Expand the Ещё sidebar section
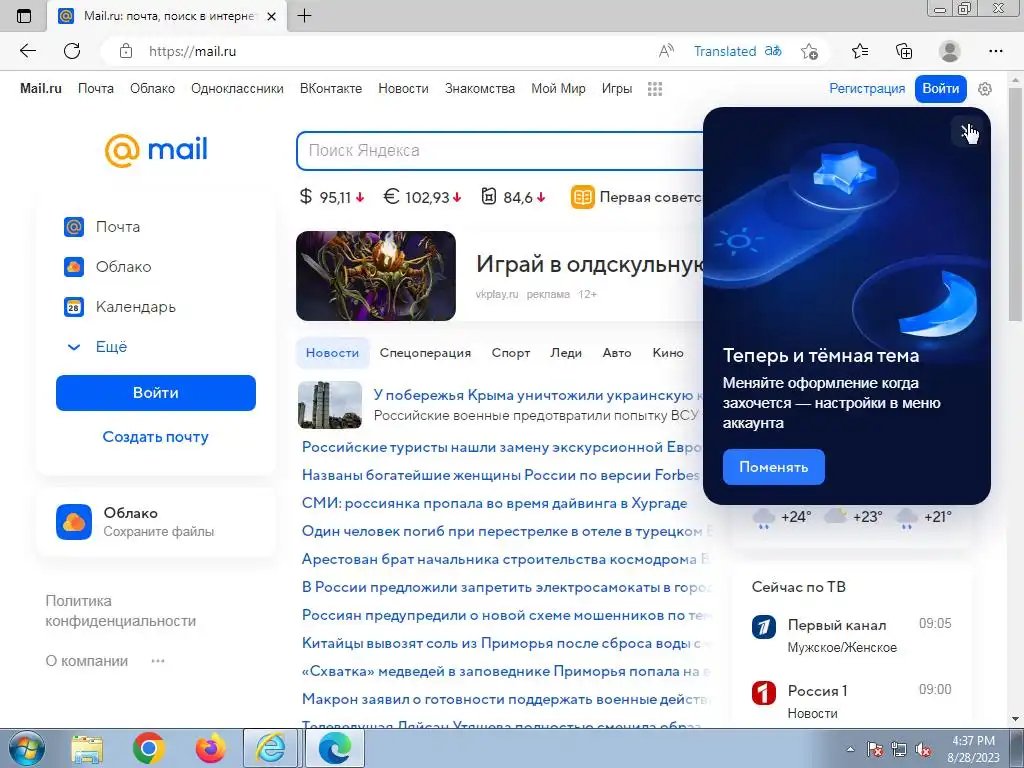Image resolution: width=1024 pixels, height=768 pixels. 98,347
